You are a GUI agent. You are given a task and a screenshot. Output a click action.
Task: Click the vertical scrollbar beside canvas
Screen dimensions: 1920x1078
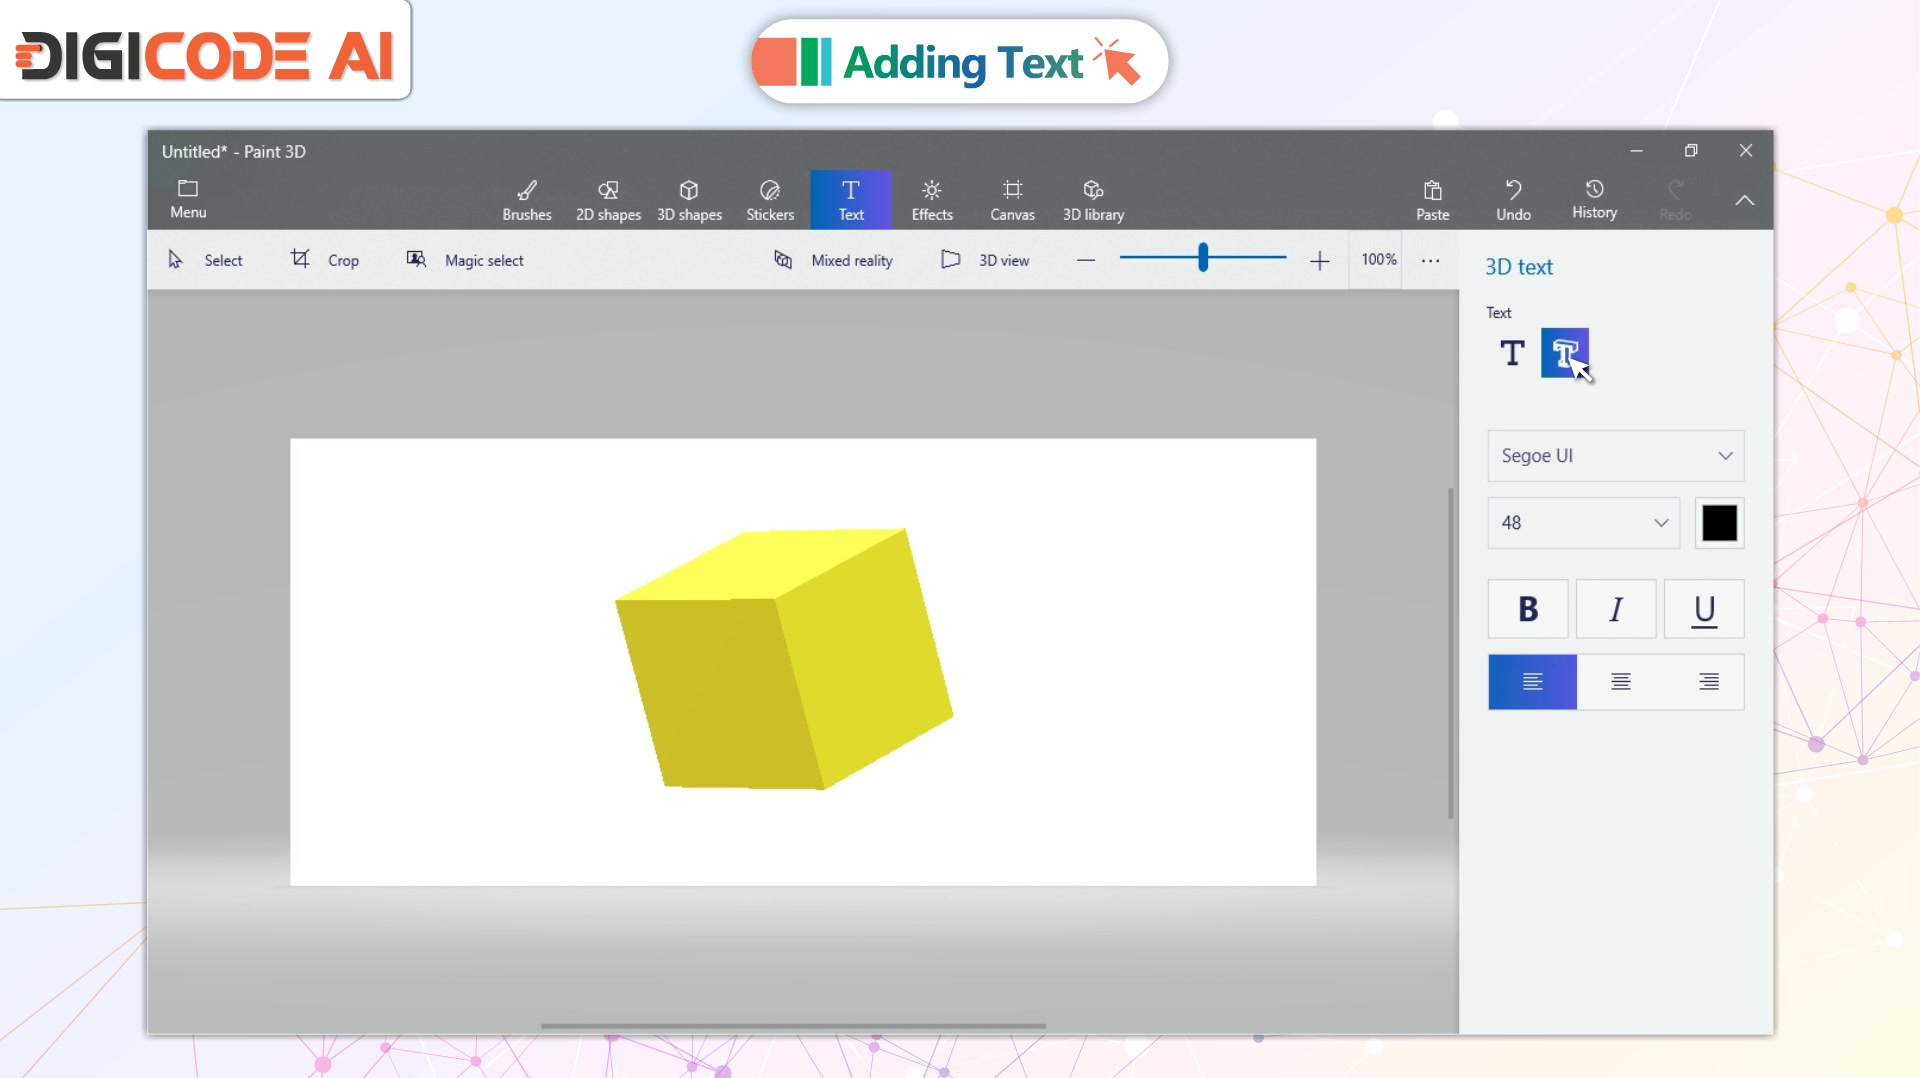click(1451, 653)
